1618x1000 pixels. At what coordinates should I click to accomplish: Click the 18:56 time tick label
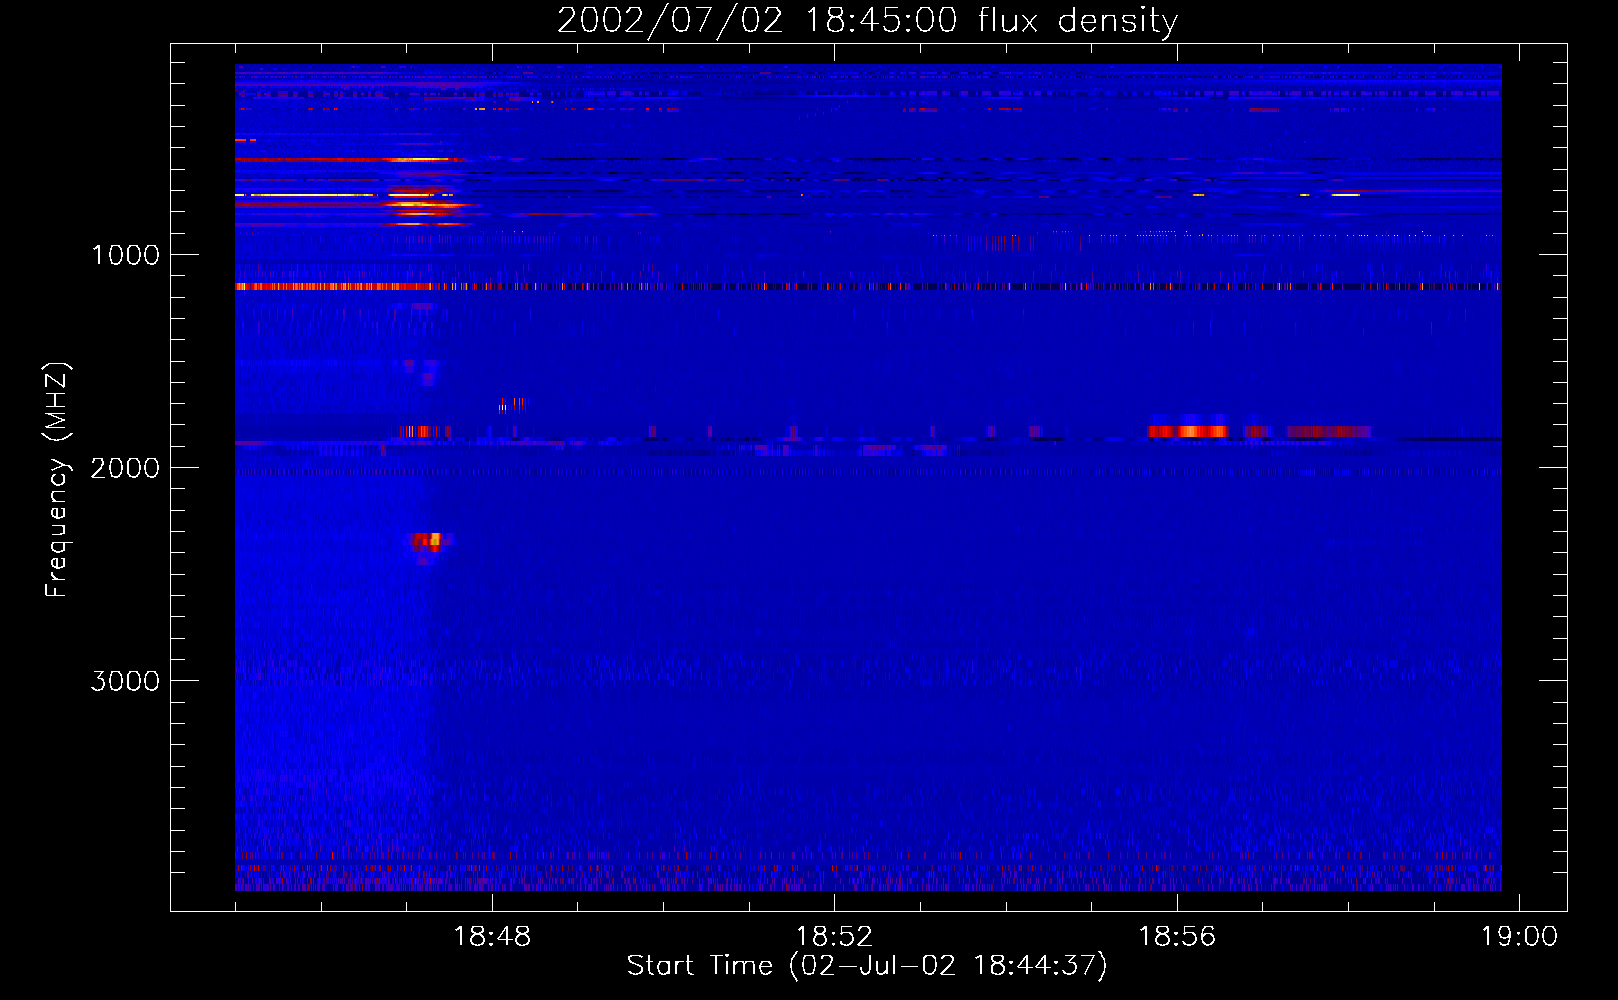coord(1177,937)
